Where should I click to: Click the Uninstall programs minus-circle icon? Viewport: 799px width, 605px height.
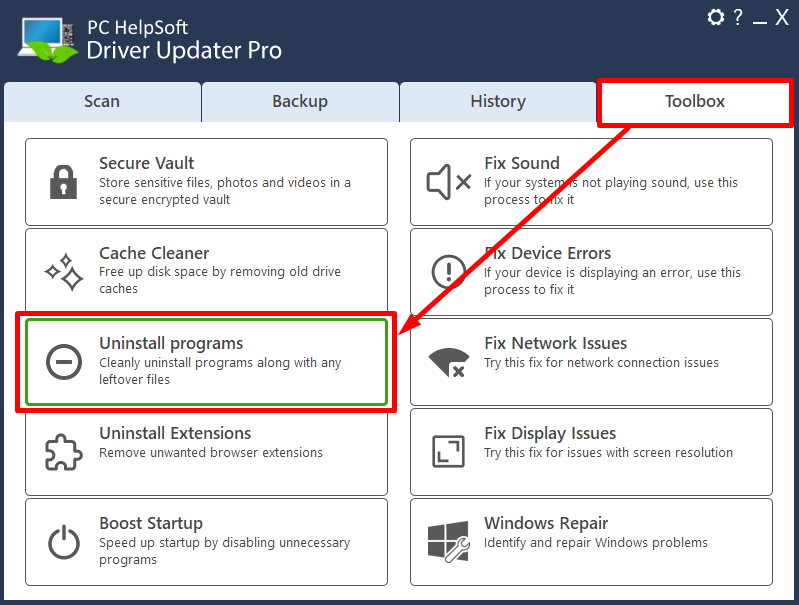(64, 362)
